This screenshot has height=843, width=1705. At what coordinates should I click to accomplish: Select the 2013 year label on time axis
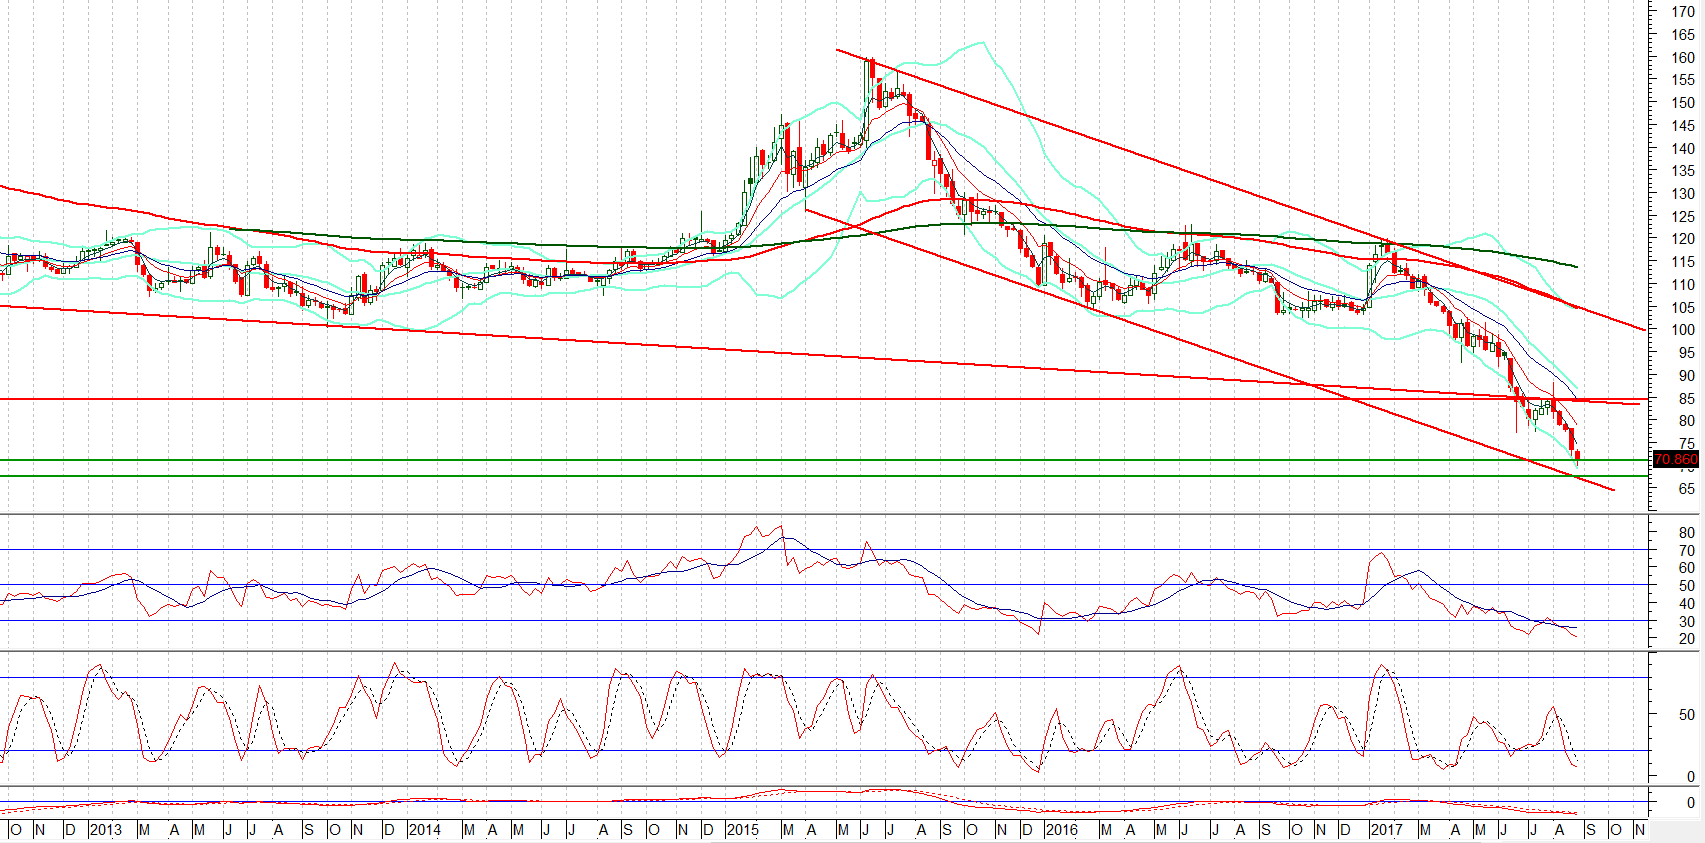(105, 830)
